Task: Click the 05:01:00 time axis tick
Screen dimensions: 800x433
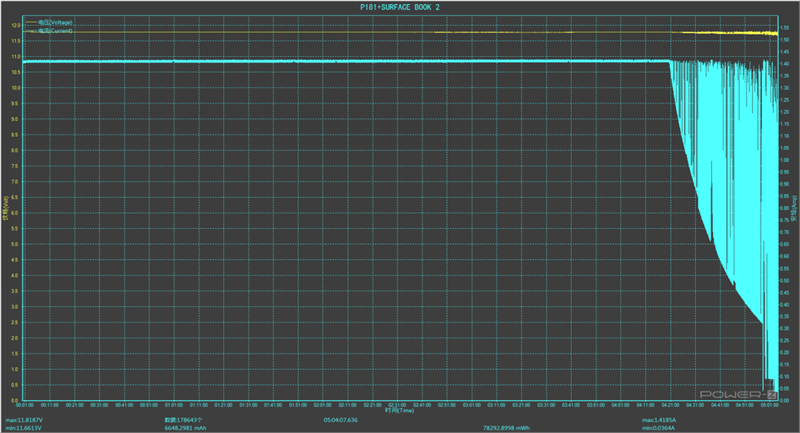Action: (x=769, y=405)
